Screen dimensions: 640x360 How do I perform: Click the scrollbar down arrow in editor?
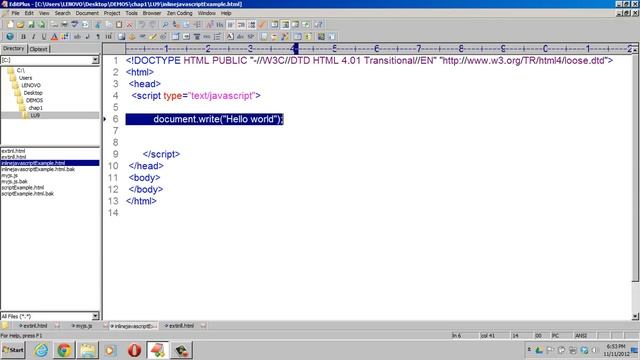[x=635, y=316]
